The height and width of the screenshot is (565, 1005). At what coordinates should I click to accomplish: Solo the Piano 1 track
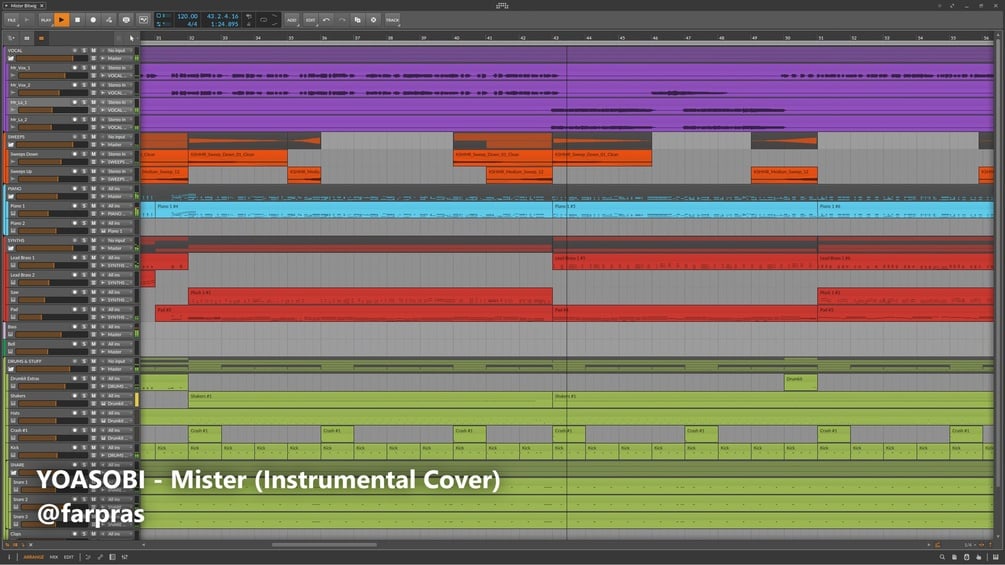[x=84, y=206]
